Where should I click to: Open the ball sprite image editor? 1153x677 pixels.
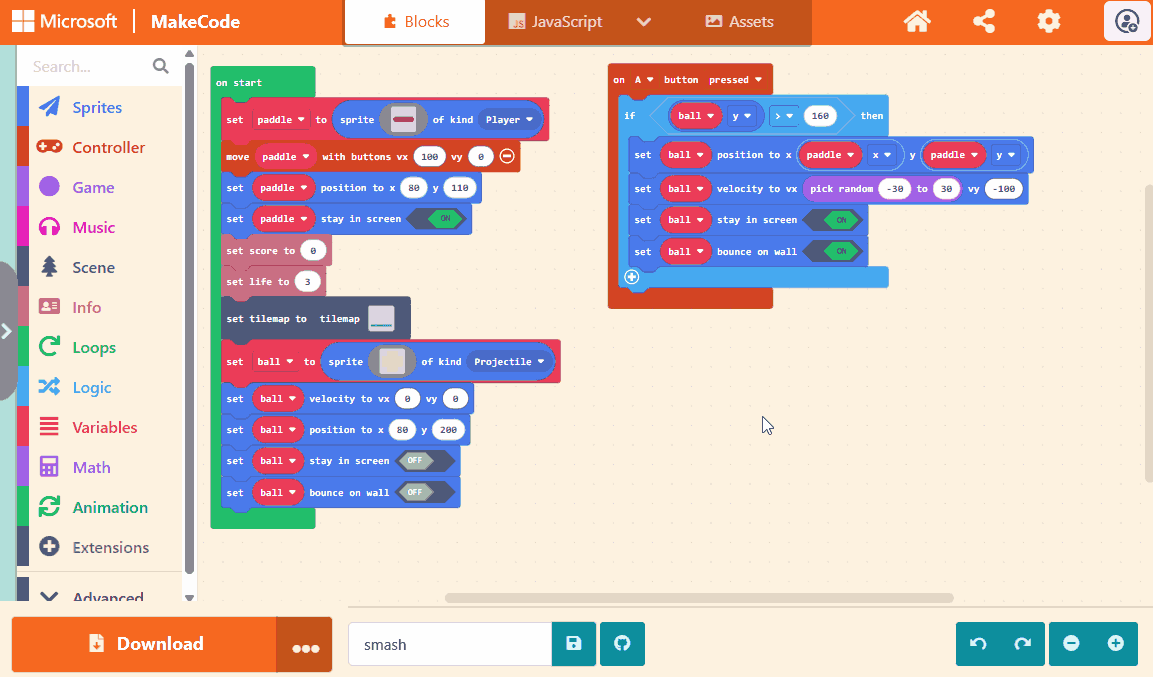392,362
